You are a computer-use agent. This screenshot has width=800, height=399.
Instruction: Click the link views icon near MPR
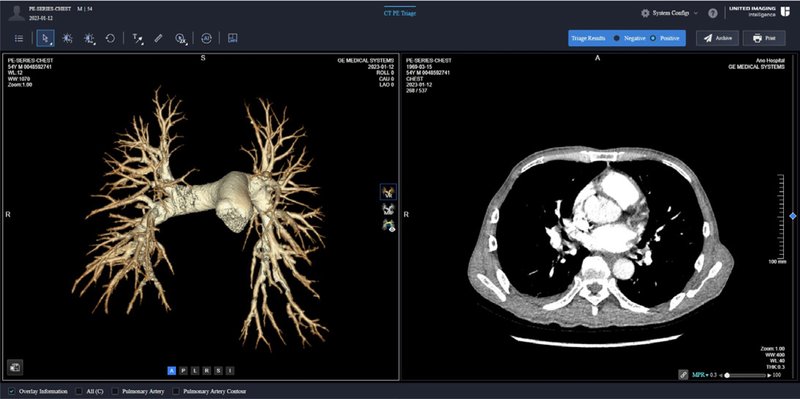tap(683, 375)
